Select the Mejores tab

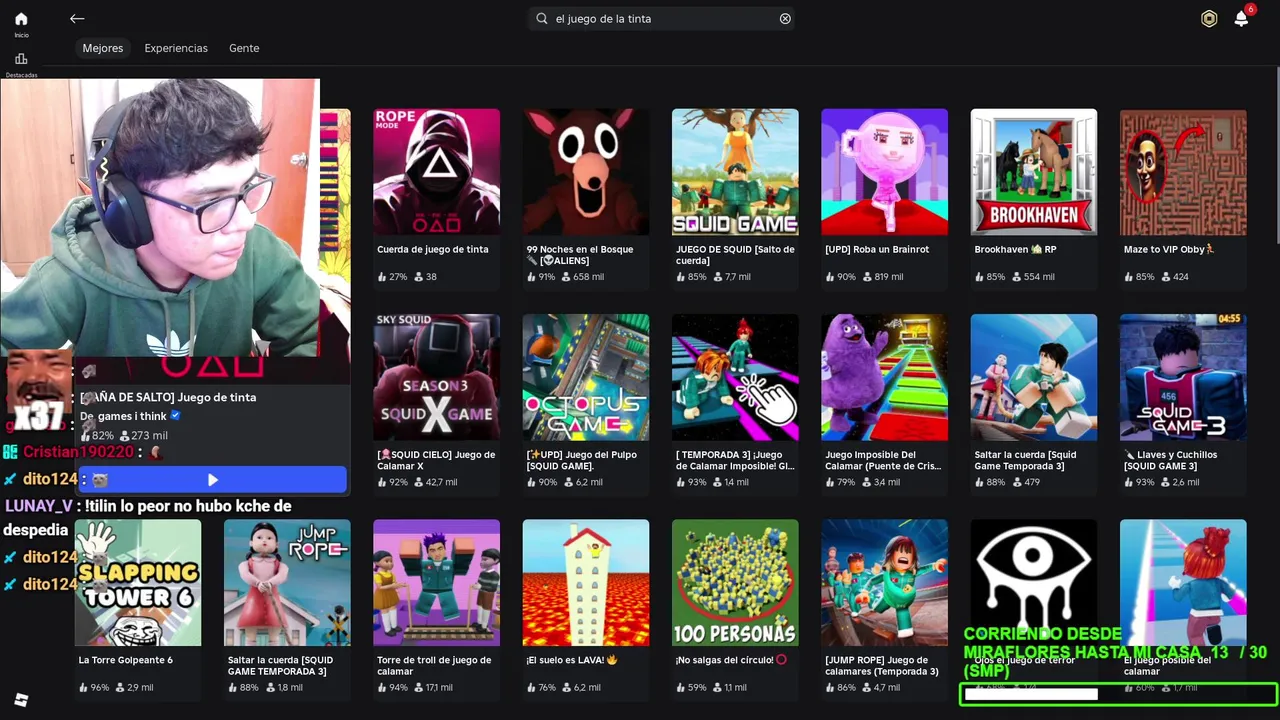coord(103,48)
